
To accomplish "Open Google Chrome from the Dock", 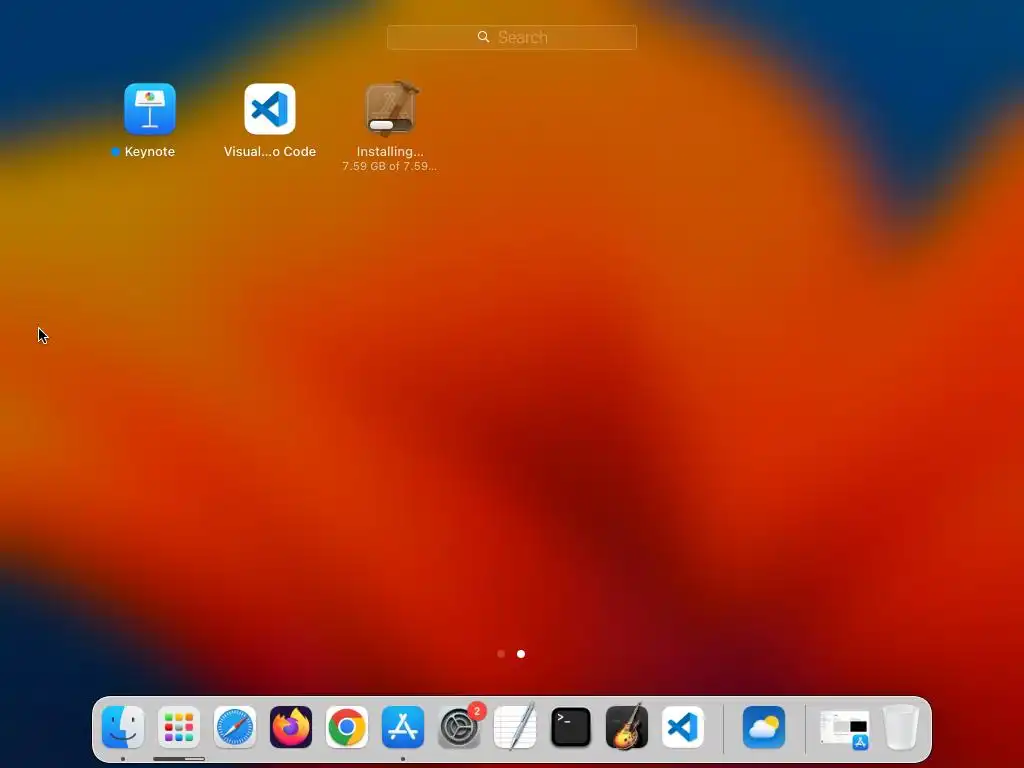I will tap(347, 727).
